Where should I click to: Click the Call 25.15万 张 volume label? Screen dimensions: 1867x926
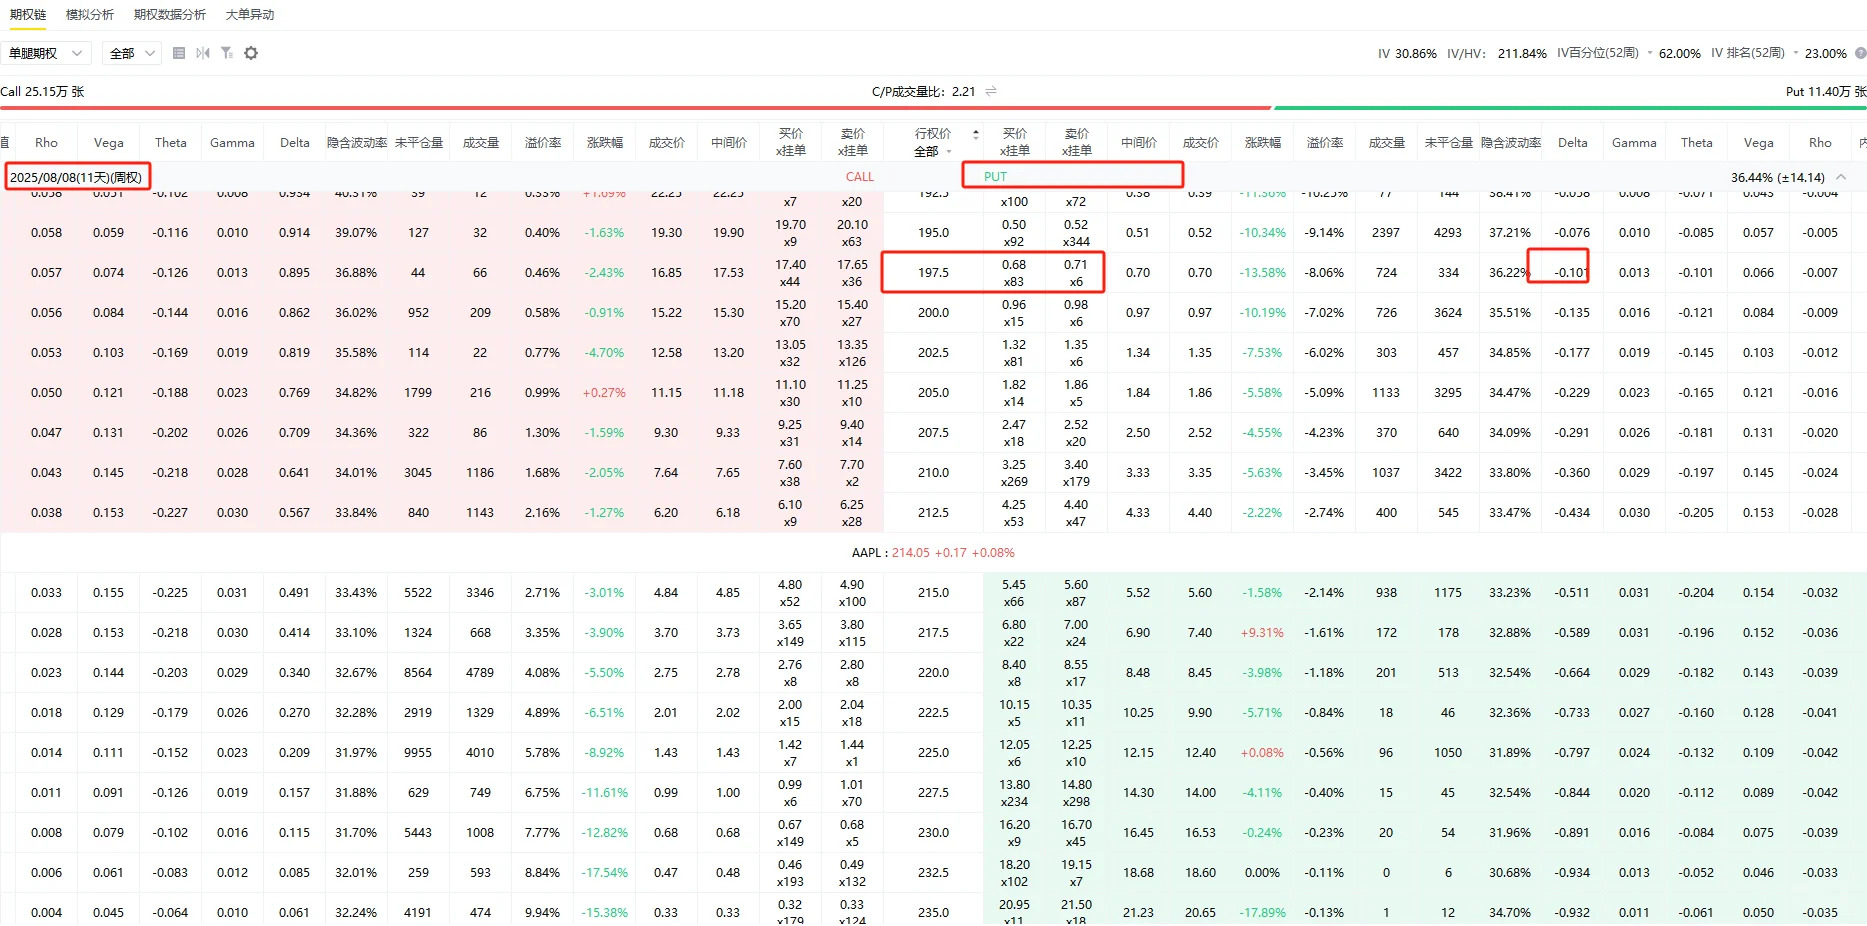(x=42, y=91)
